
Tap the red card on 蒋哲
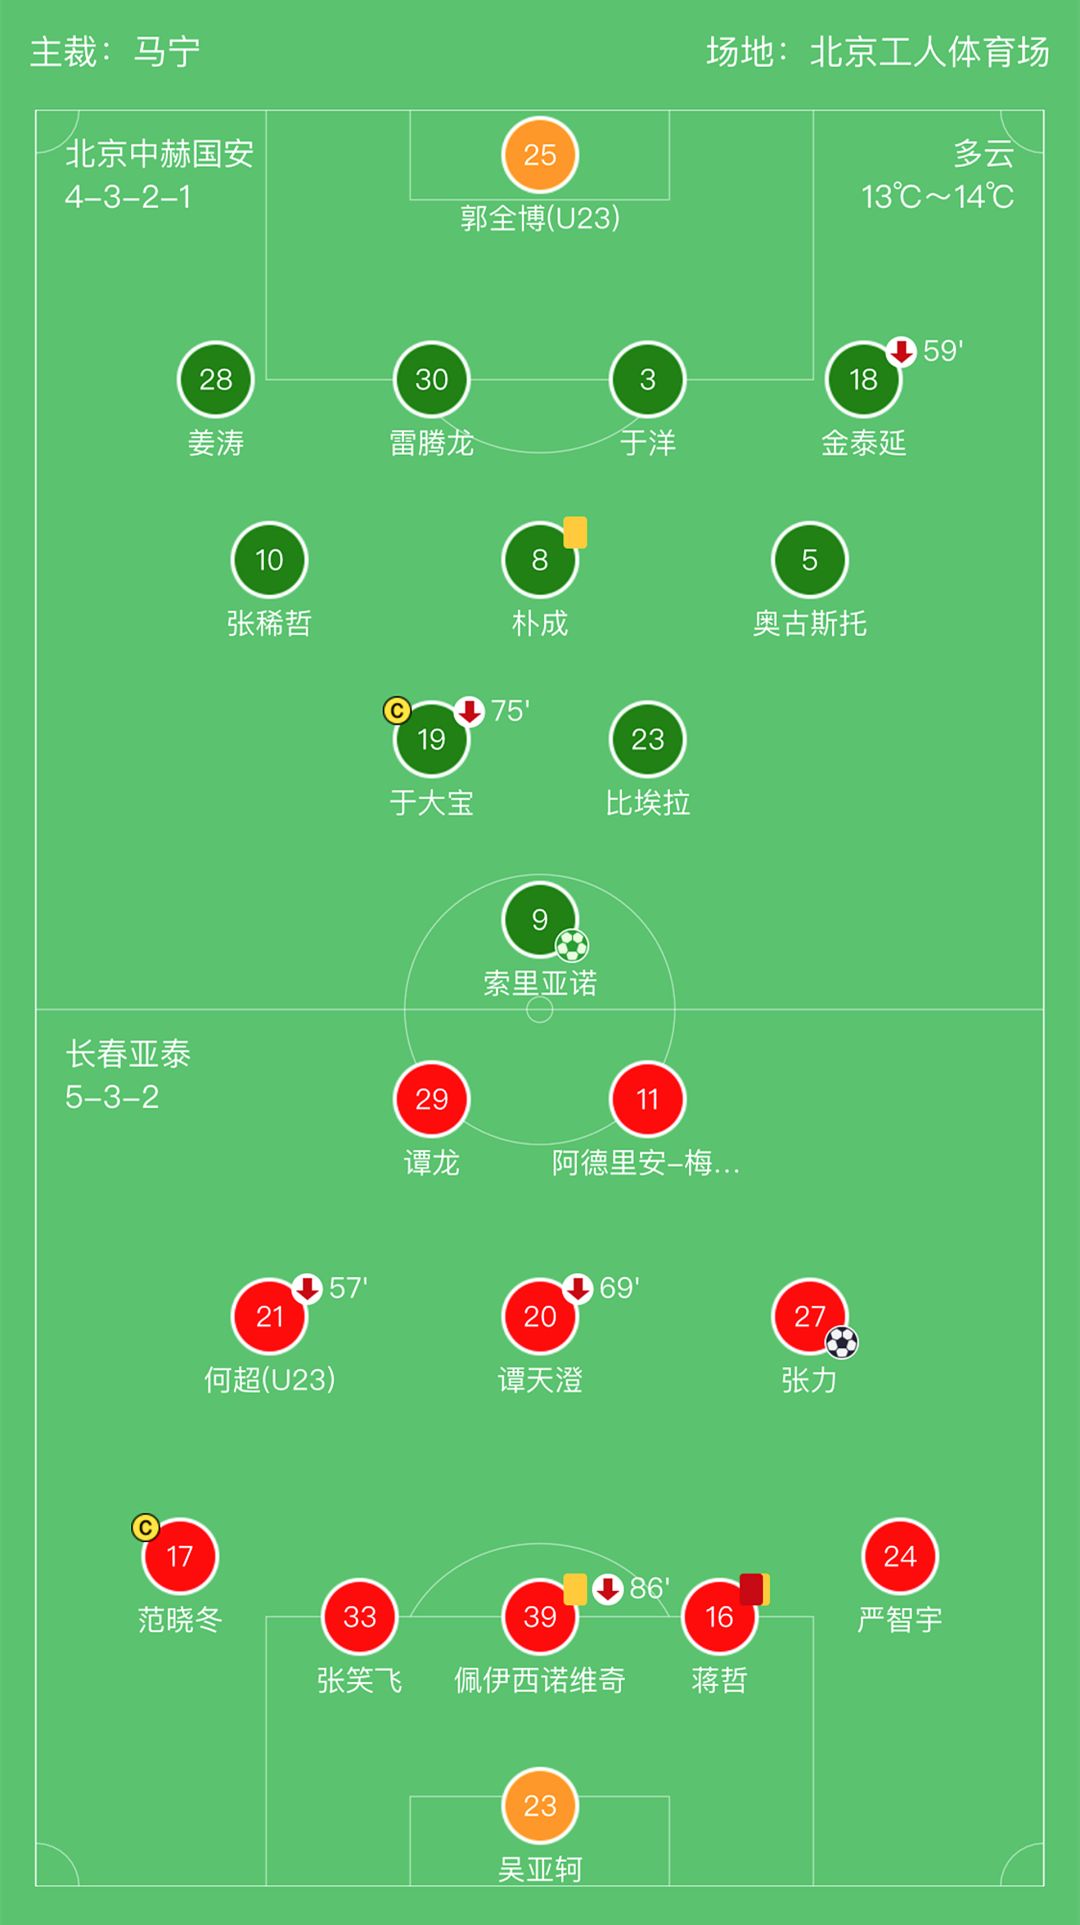(x=752, y=1589)
